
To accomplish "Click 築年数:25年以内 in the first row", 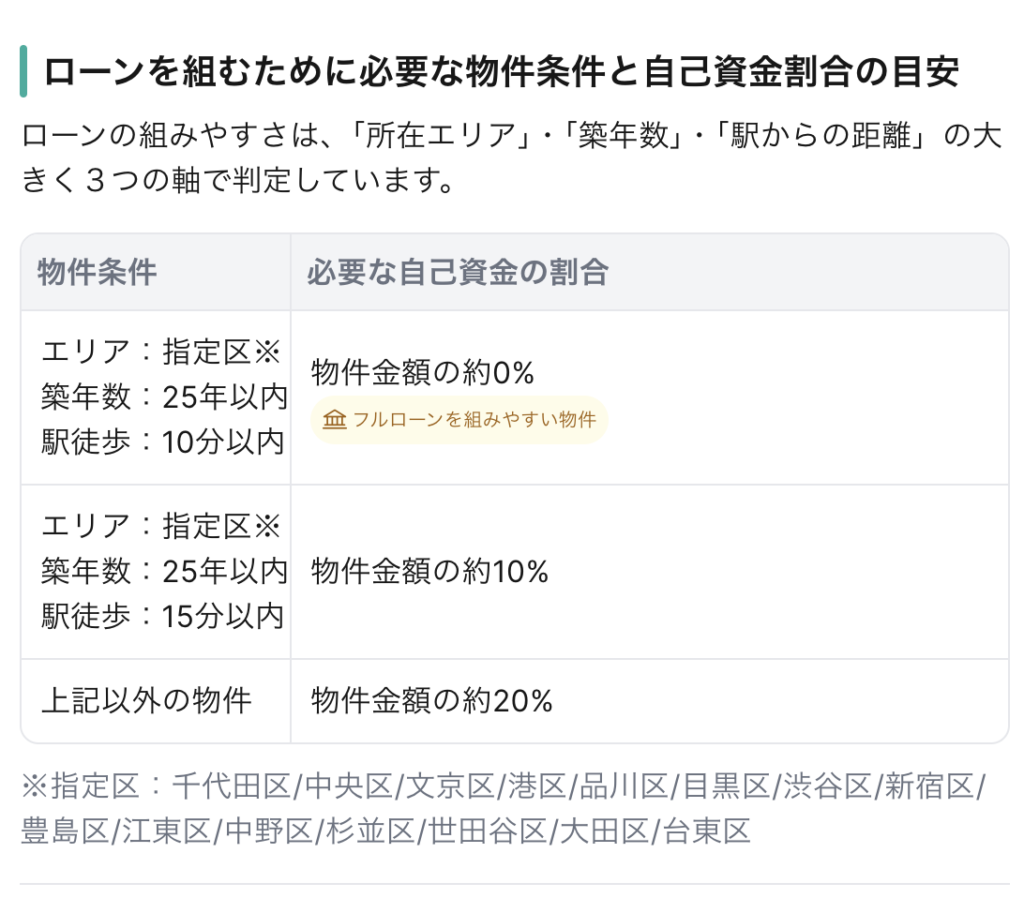I will (165, 397).
